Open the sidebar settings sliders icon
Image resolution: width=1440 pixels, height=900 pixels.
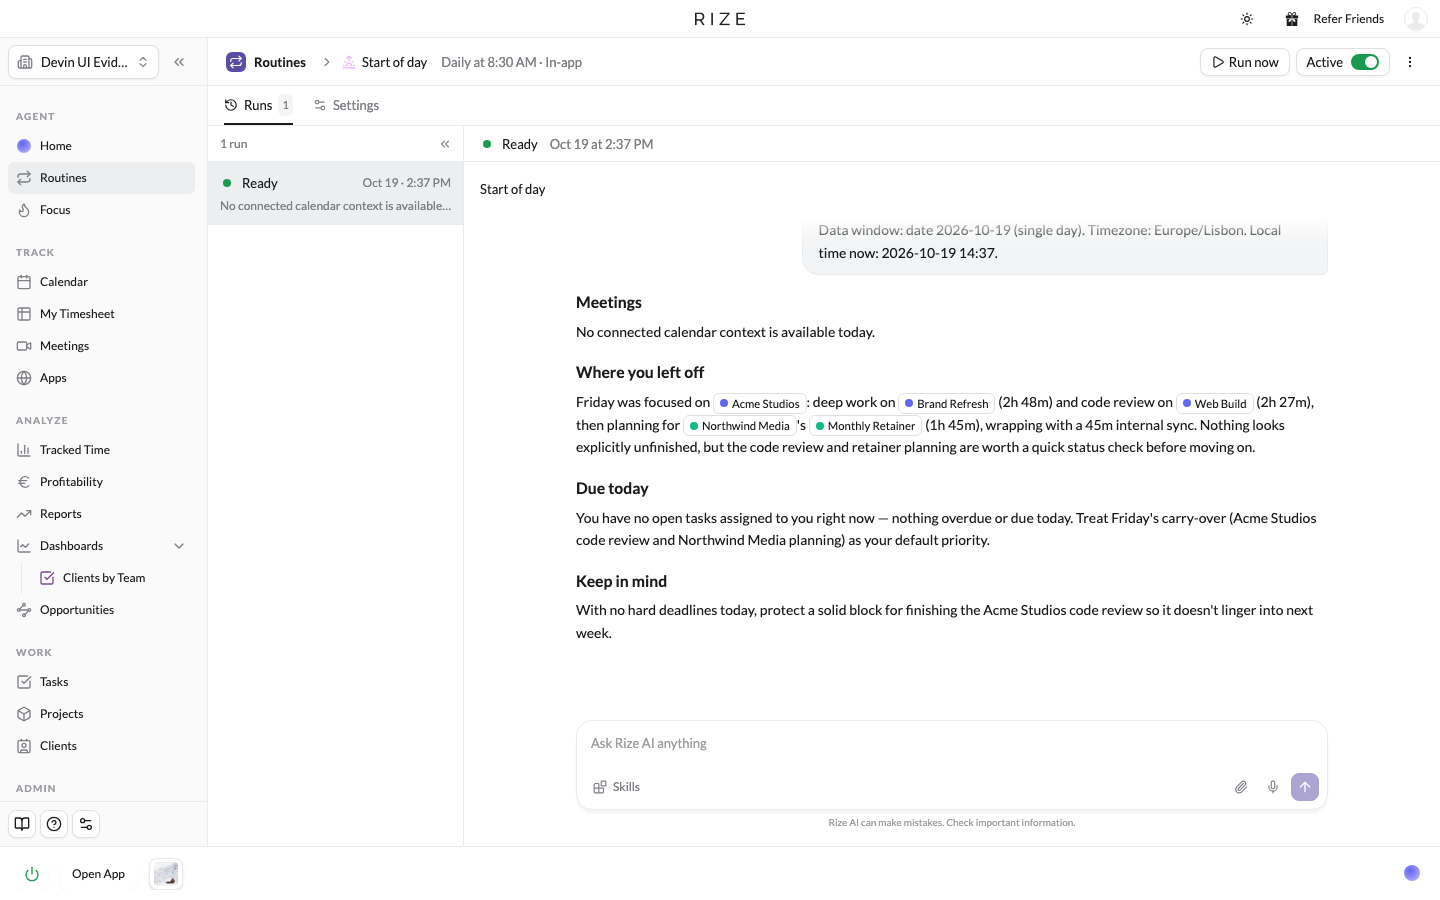(86, 824)
